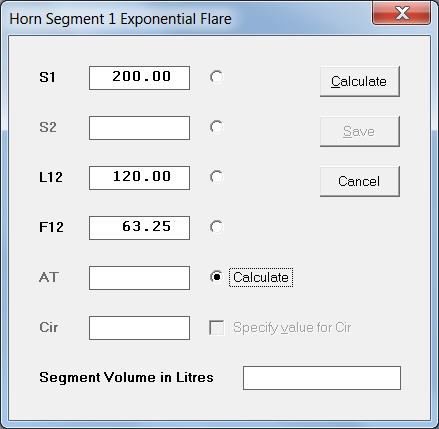This screenshot has width=439, height=429.
Task: Click the empty S2 input field
Action: coord(139,128)
